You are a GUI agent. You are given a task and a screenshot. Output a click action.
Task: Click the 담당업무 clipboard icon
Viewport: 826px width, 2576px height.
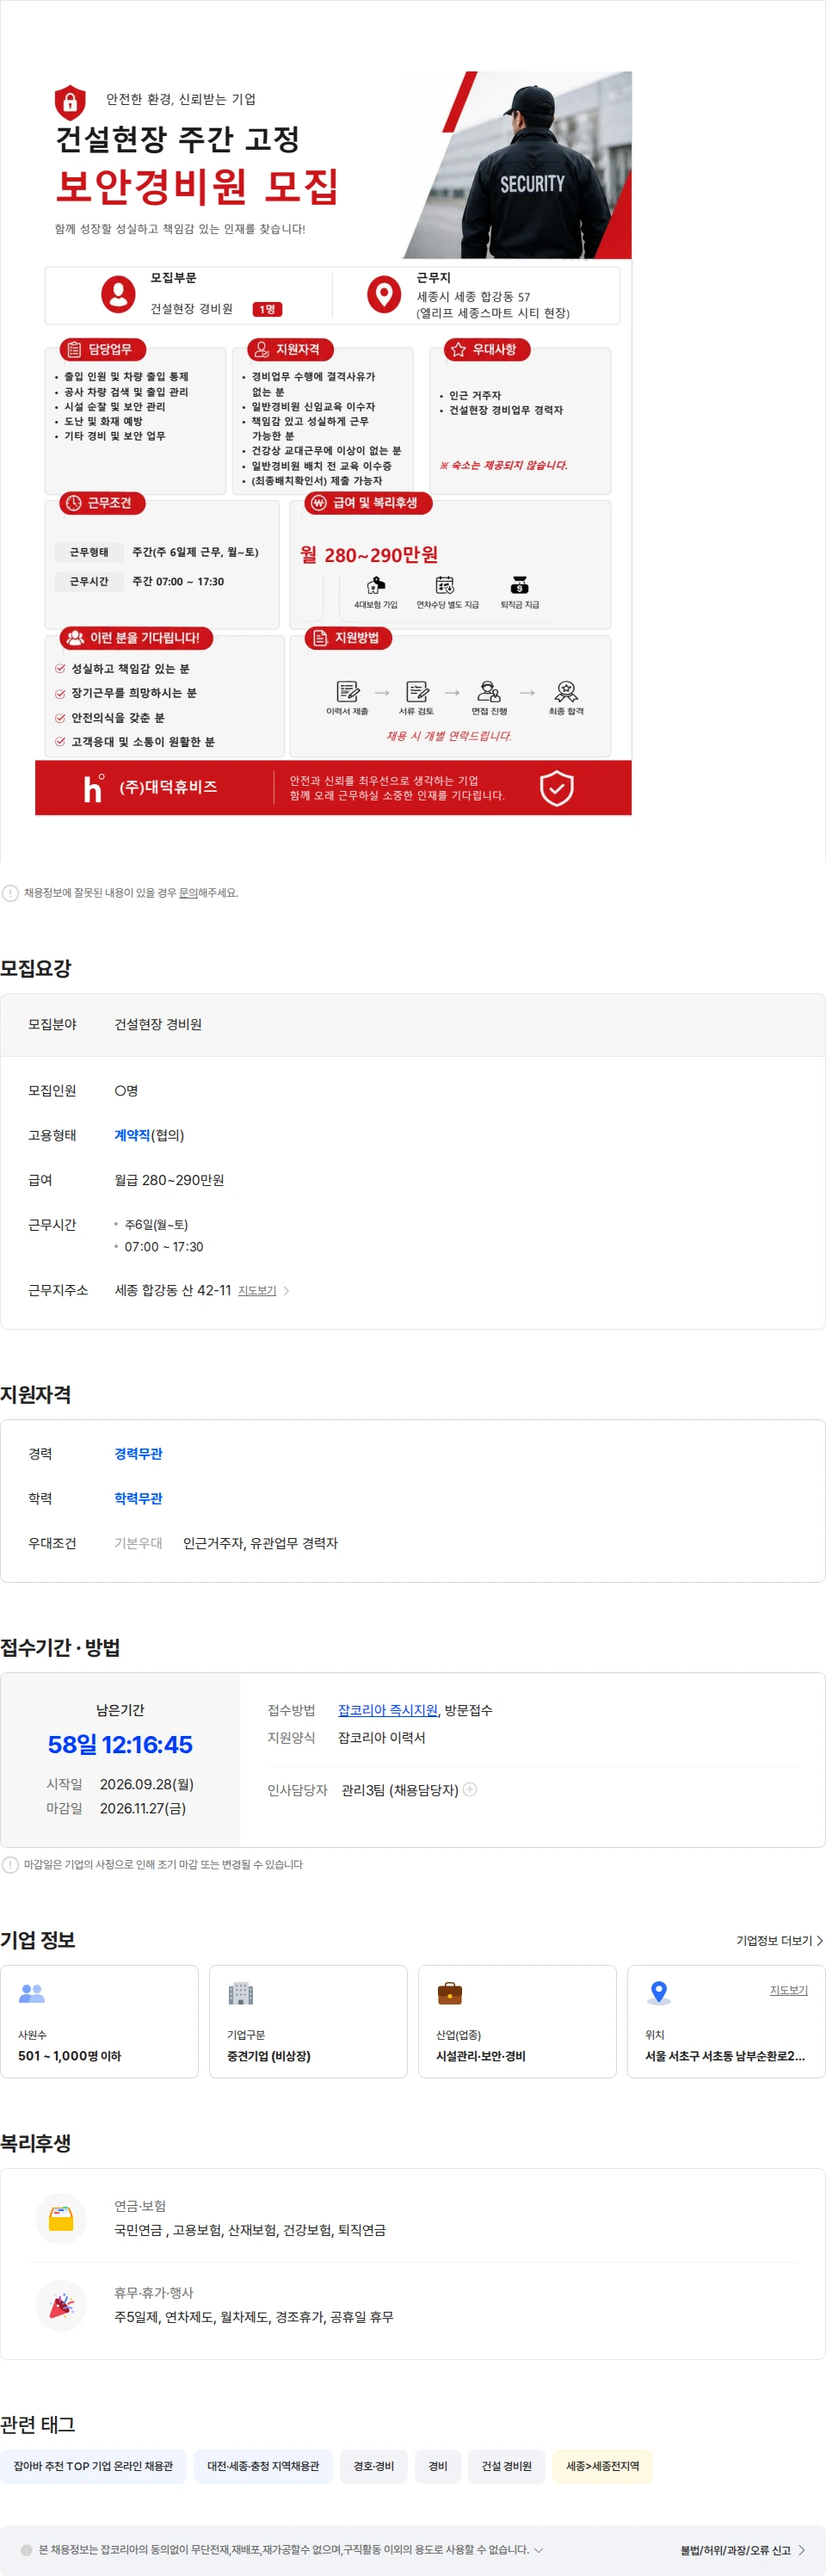[74, 349]
